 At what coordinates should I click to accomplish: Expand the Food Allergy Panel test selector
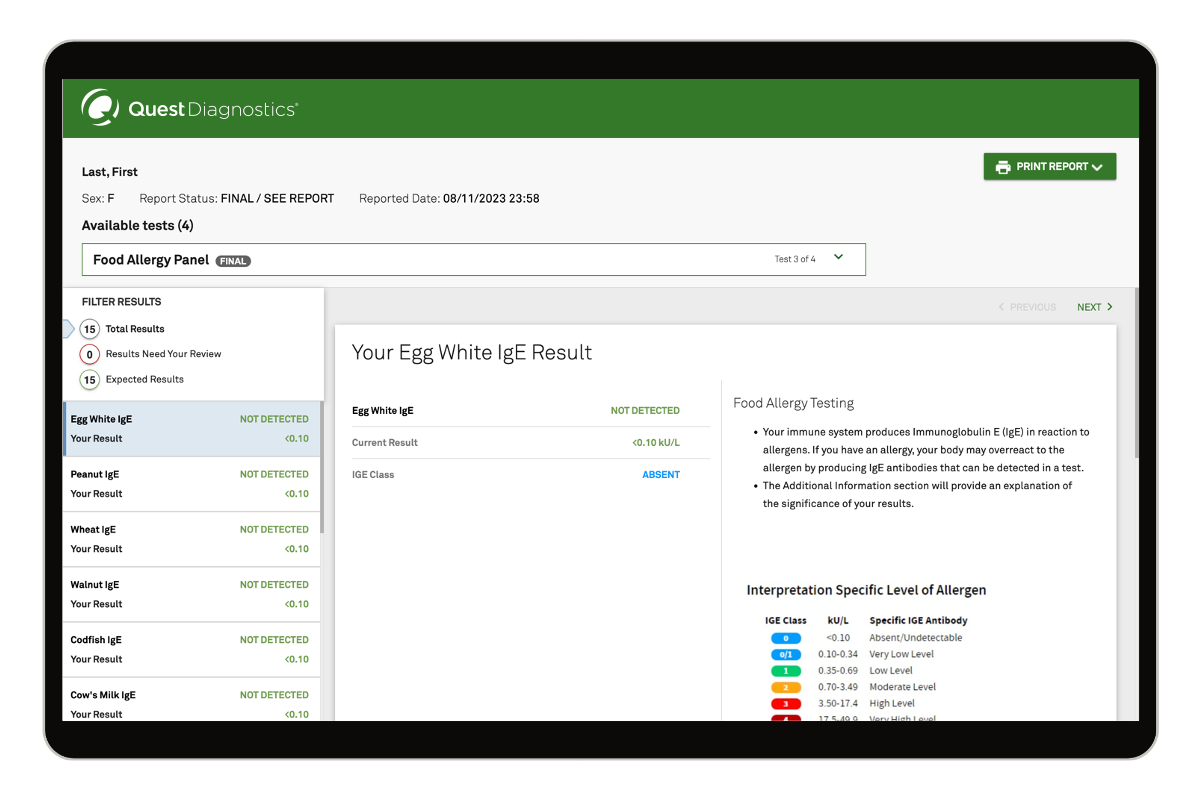point(473,260)
